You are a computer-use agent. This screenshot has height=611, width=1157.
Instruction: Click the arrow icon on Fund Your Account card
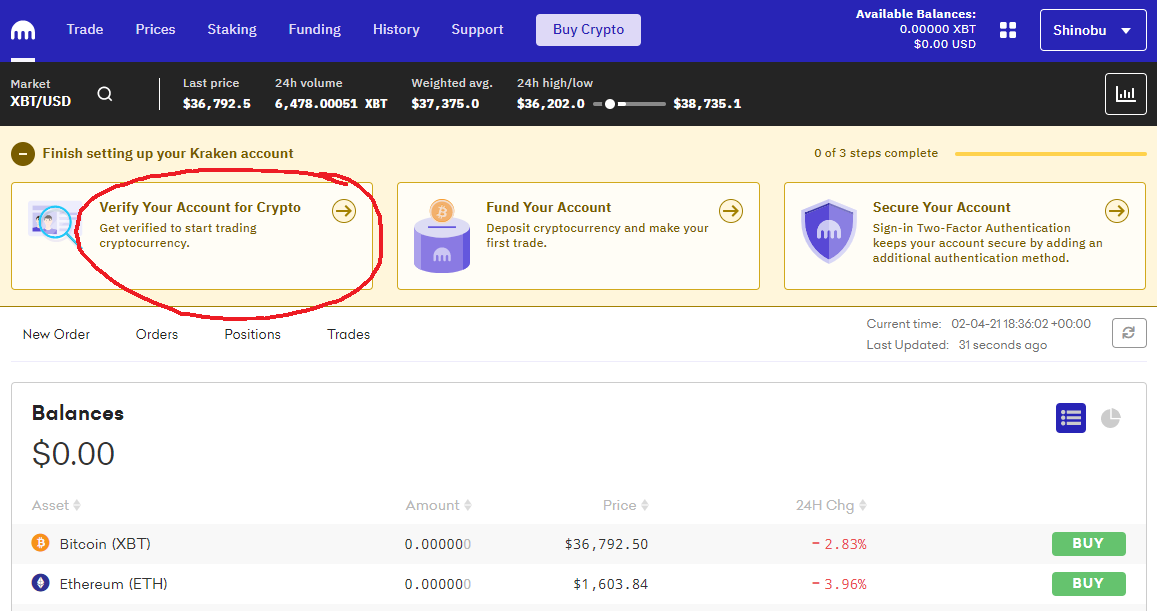[x=731, y=211]
